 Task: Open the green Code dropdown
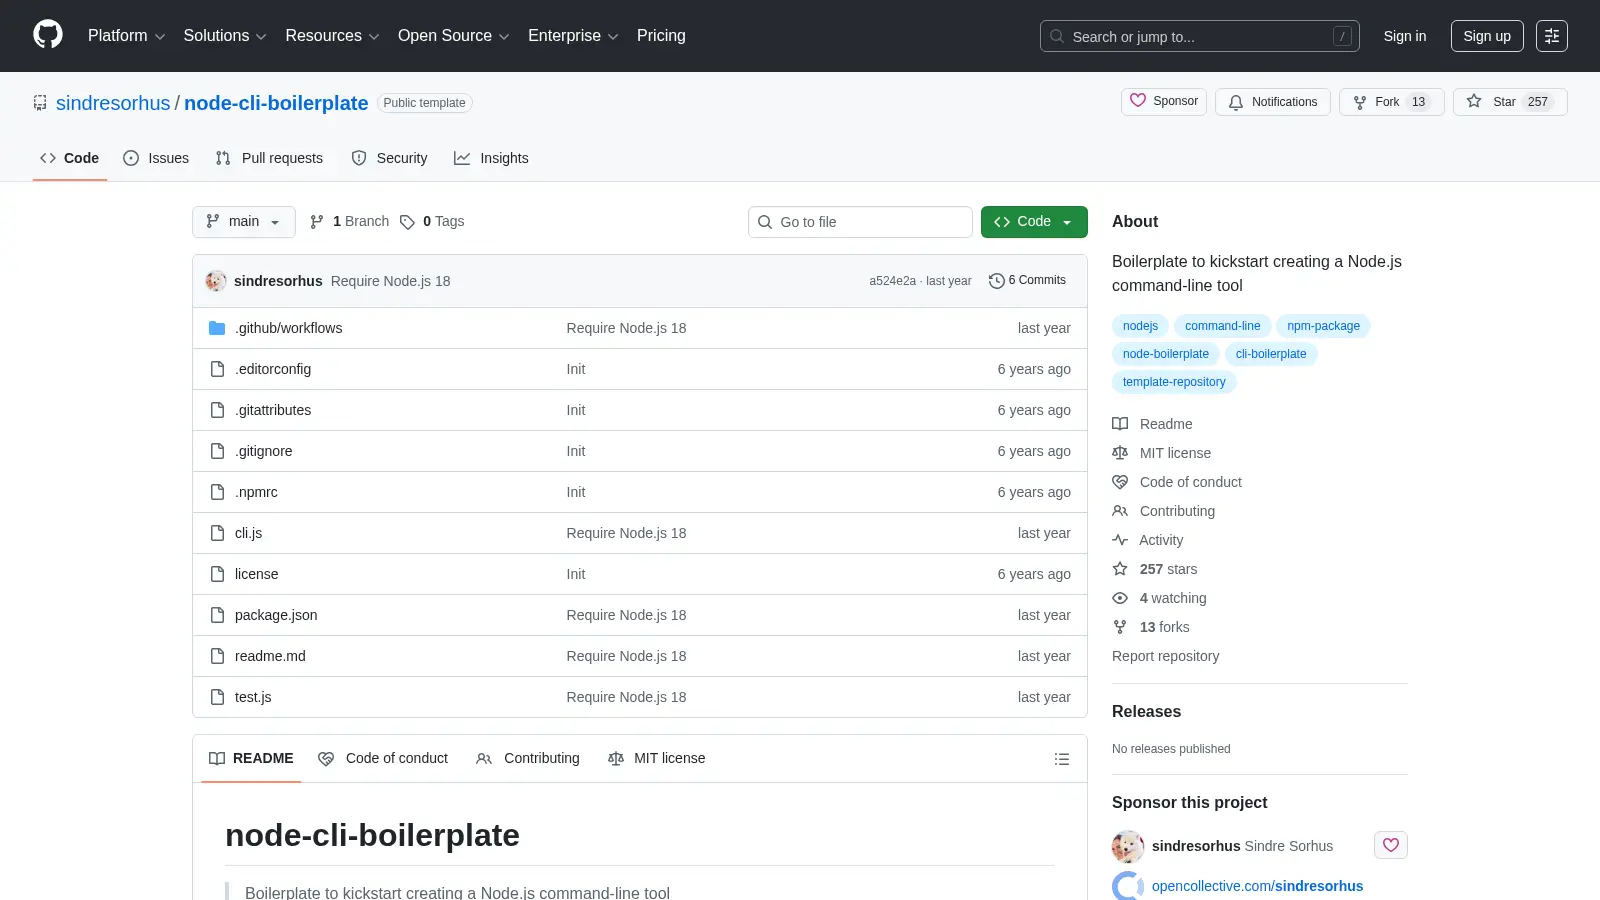click(x=1034, y=222)
